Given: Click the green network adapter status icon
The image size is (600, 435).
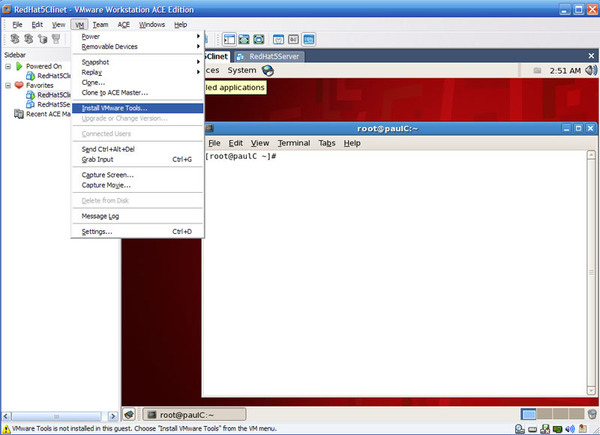Looking at the screenshot, I should [x=557, y=429].
